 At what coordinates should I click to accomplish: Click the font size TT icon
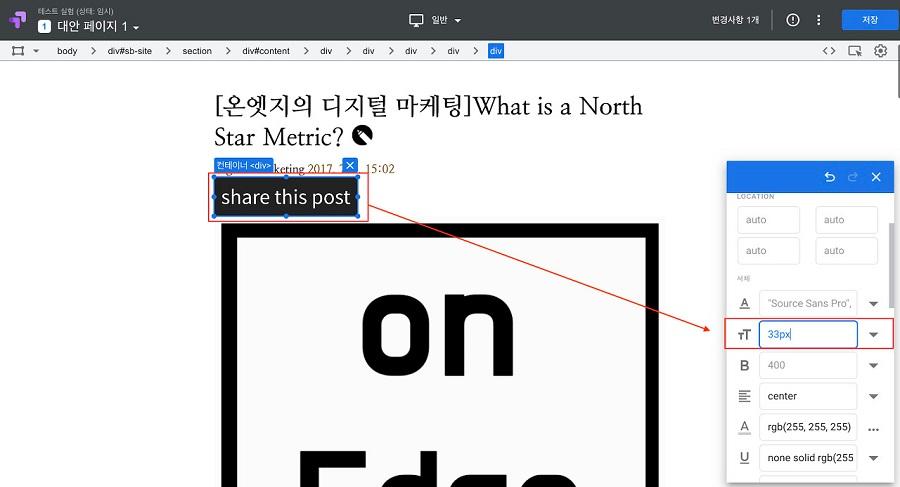744,334
